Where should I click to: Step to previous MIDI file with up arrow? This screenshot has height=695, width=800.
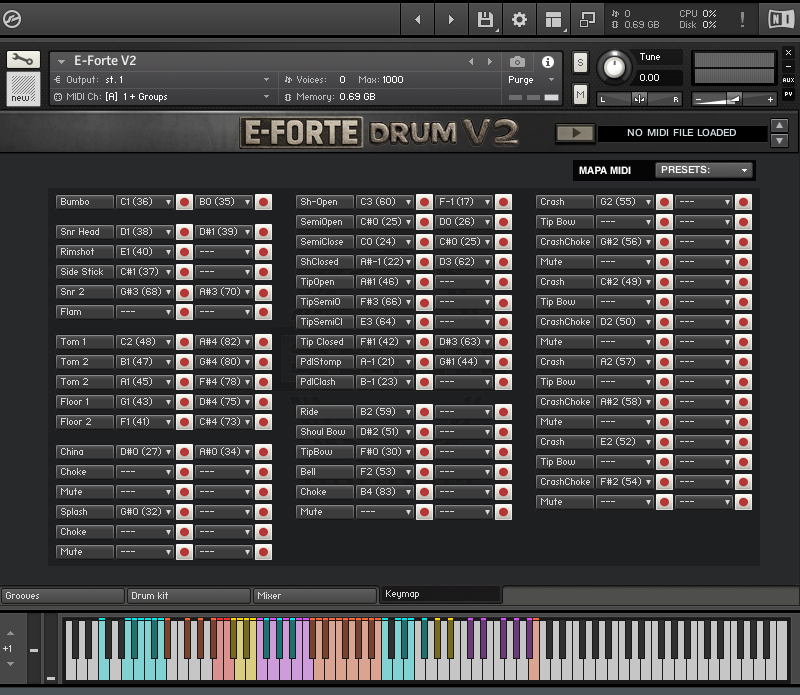pyautogui.click(x=780, y=126)
